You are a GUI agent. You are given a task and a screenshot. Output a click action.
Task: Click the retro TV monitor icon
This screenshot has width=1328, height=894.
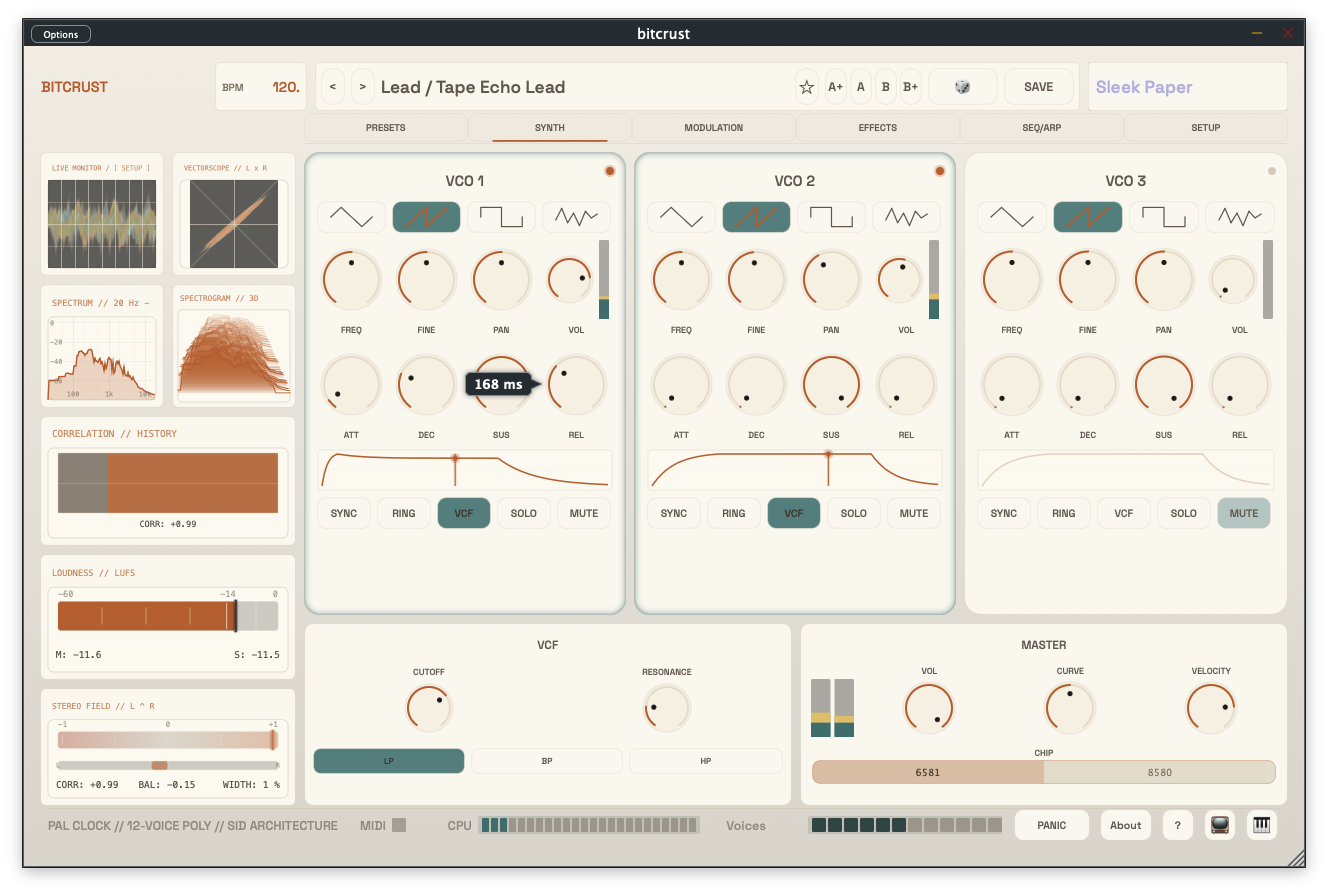1219,825
